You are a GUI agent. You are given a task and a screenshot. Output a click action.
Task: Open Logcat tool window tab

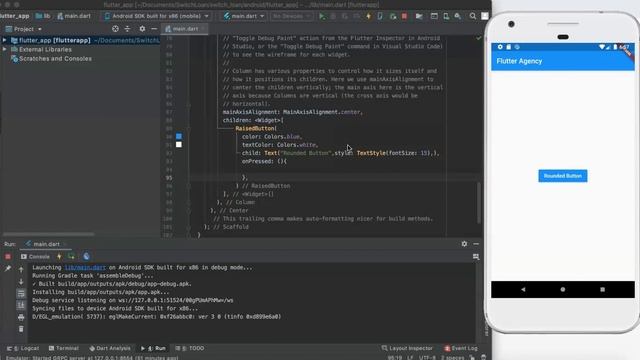[23, 348]
